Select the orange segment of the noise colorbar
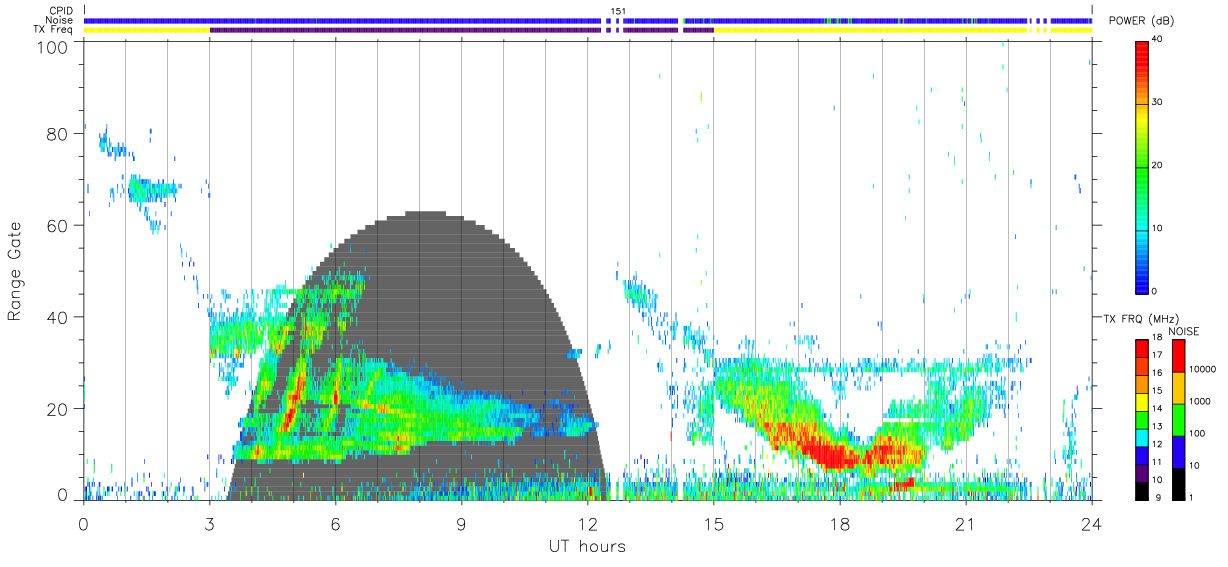1228x567 pixels. [x=1178, y=388]
